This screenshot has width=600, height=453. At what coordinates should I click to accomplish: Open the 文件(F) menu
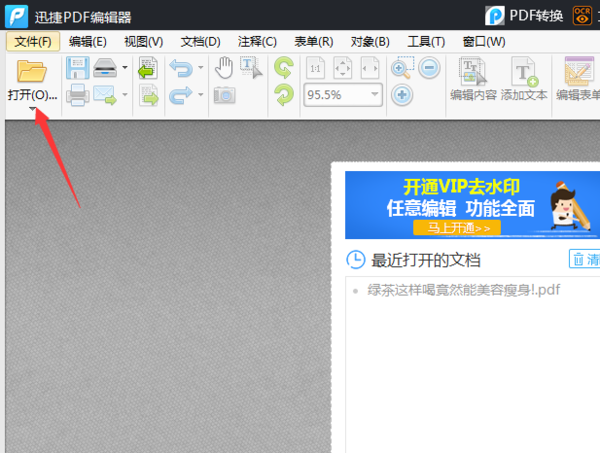click(x=33, y=41)
